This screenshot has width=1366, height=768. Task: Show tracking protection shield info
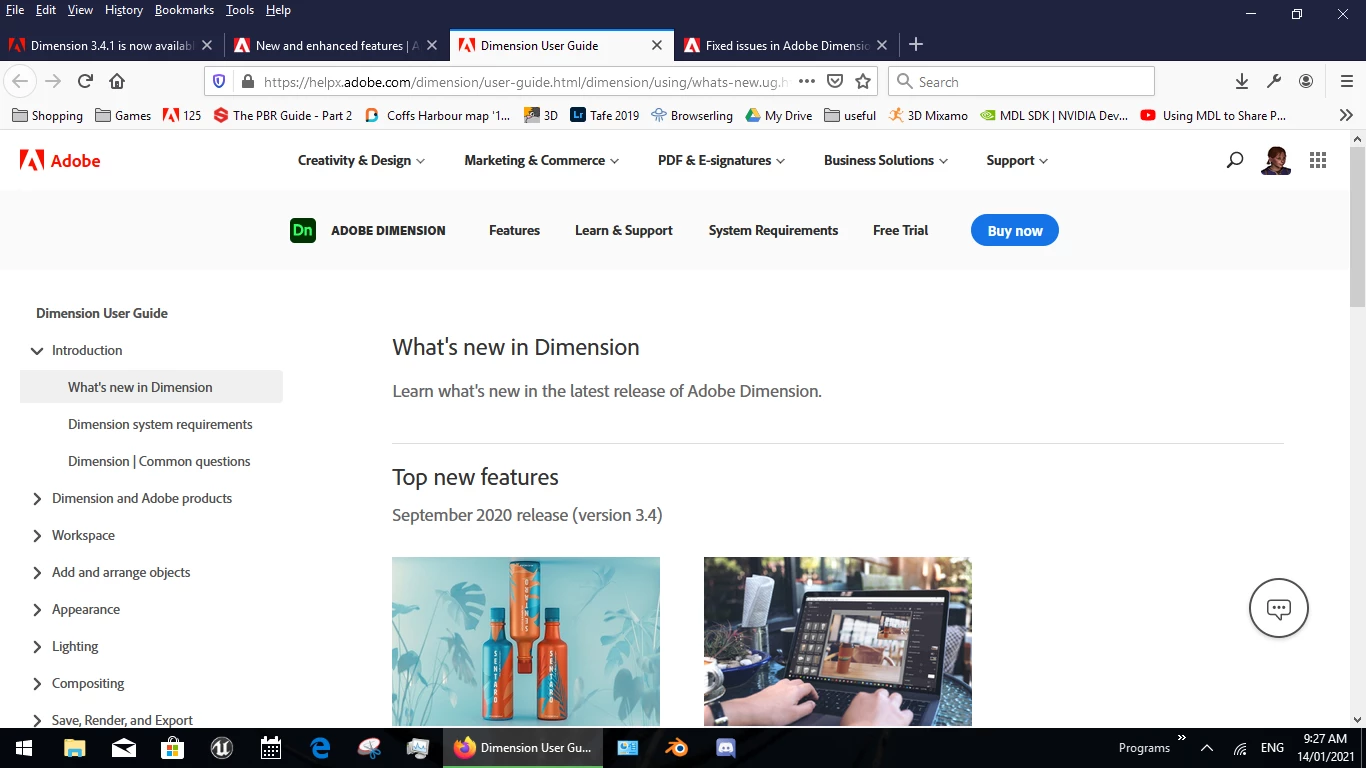[219, 81]
